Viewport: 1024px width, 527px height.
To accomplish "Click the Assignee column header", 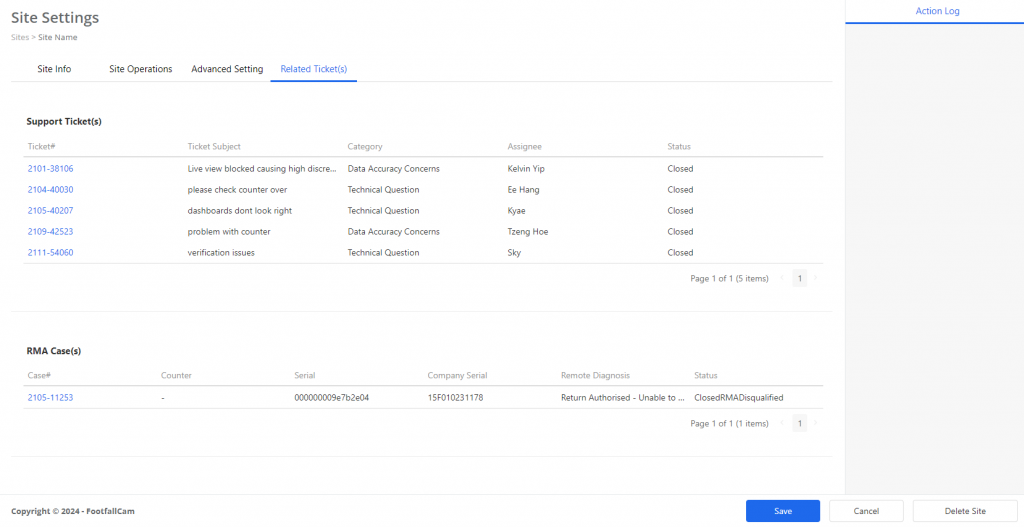I will (x=524, y=146).
